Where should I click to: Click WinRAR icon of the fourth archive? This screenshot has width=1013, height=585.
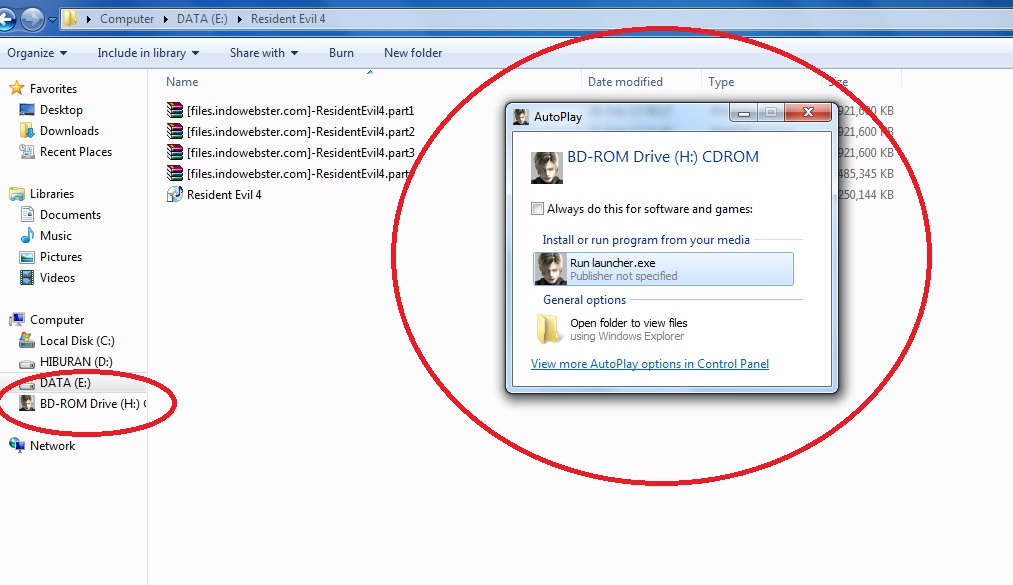174,174
